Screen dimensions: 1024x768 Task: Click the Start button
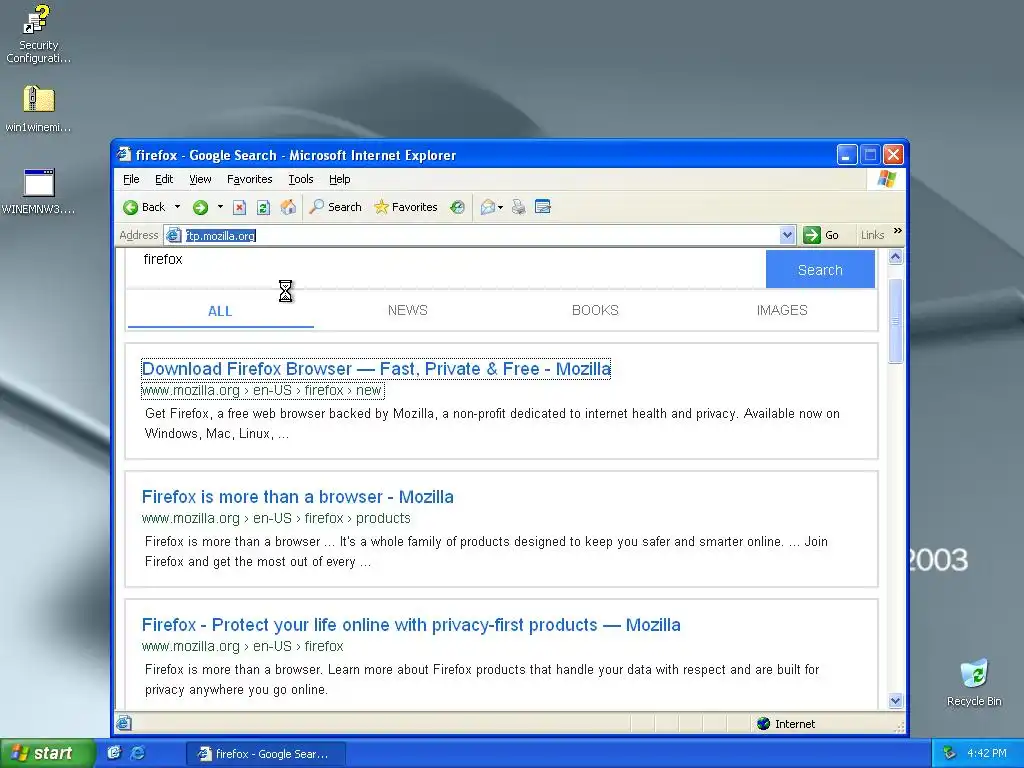pyautogui.click(x=47, y=753)
